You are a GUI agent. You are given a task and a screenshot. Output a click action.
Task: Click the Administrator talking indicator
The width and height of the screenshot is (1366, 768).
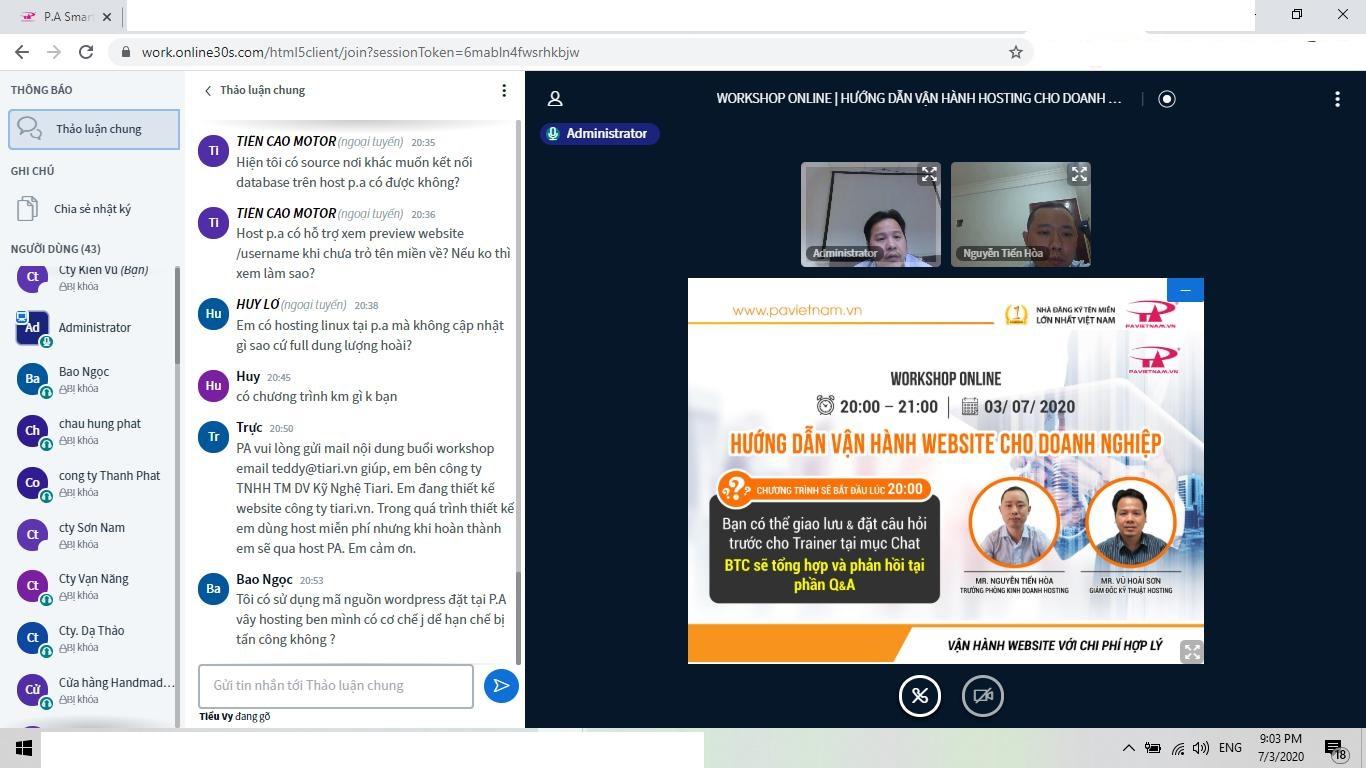pos(599,134)
